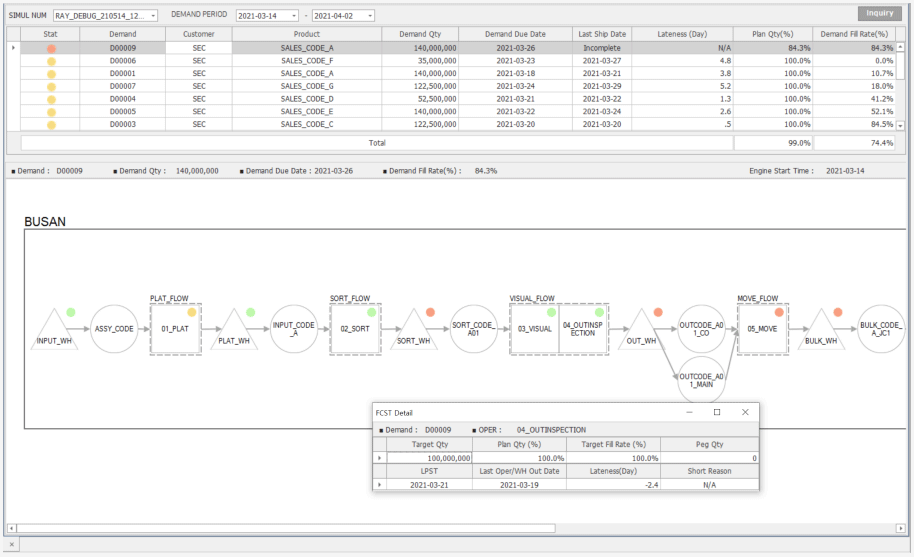Click the 02_SORT operation node

pyautogui.click(x=355, y=329)
